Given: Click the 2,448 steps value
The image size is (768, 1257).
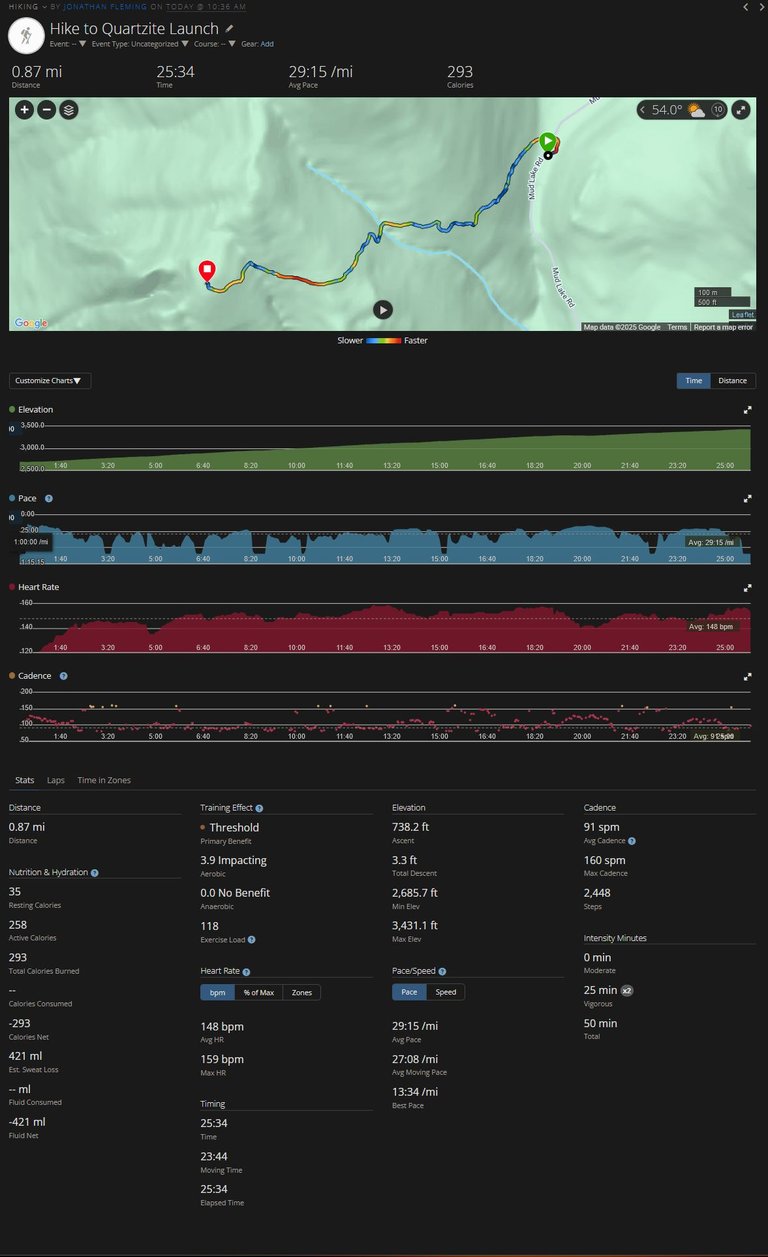Looking at the screenshot, I should click(x=598, y=892).
